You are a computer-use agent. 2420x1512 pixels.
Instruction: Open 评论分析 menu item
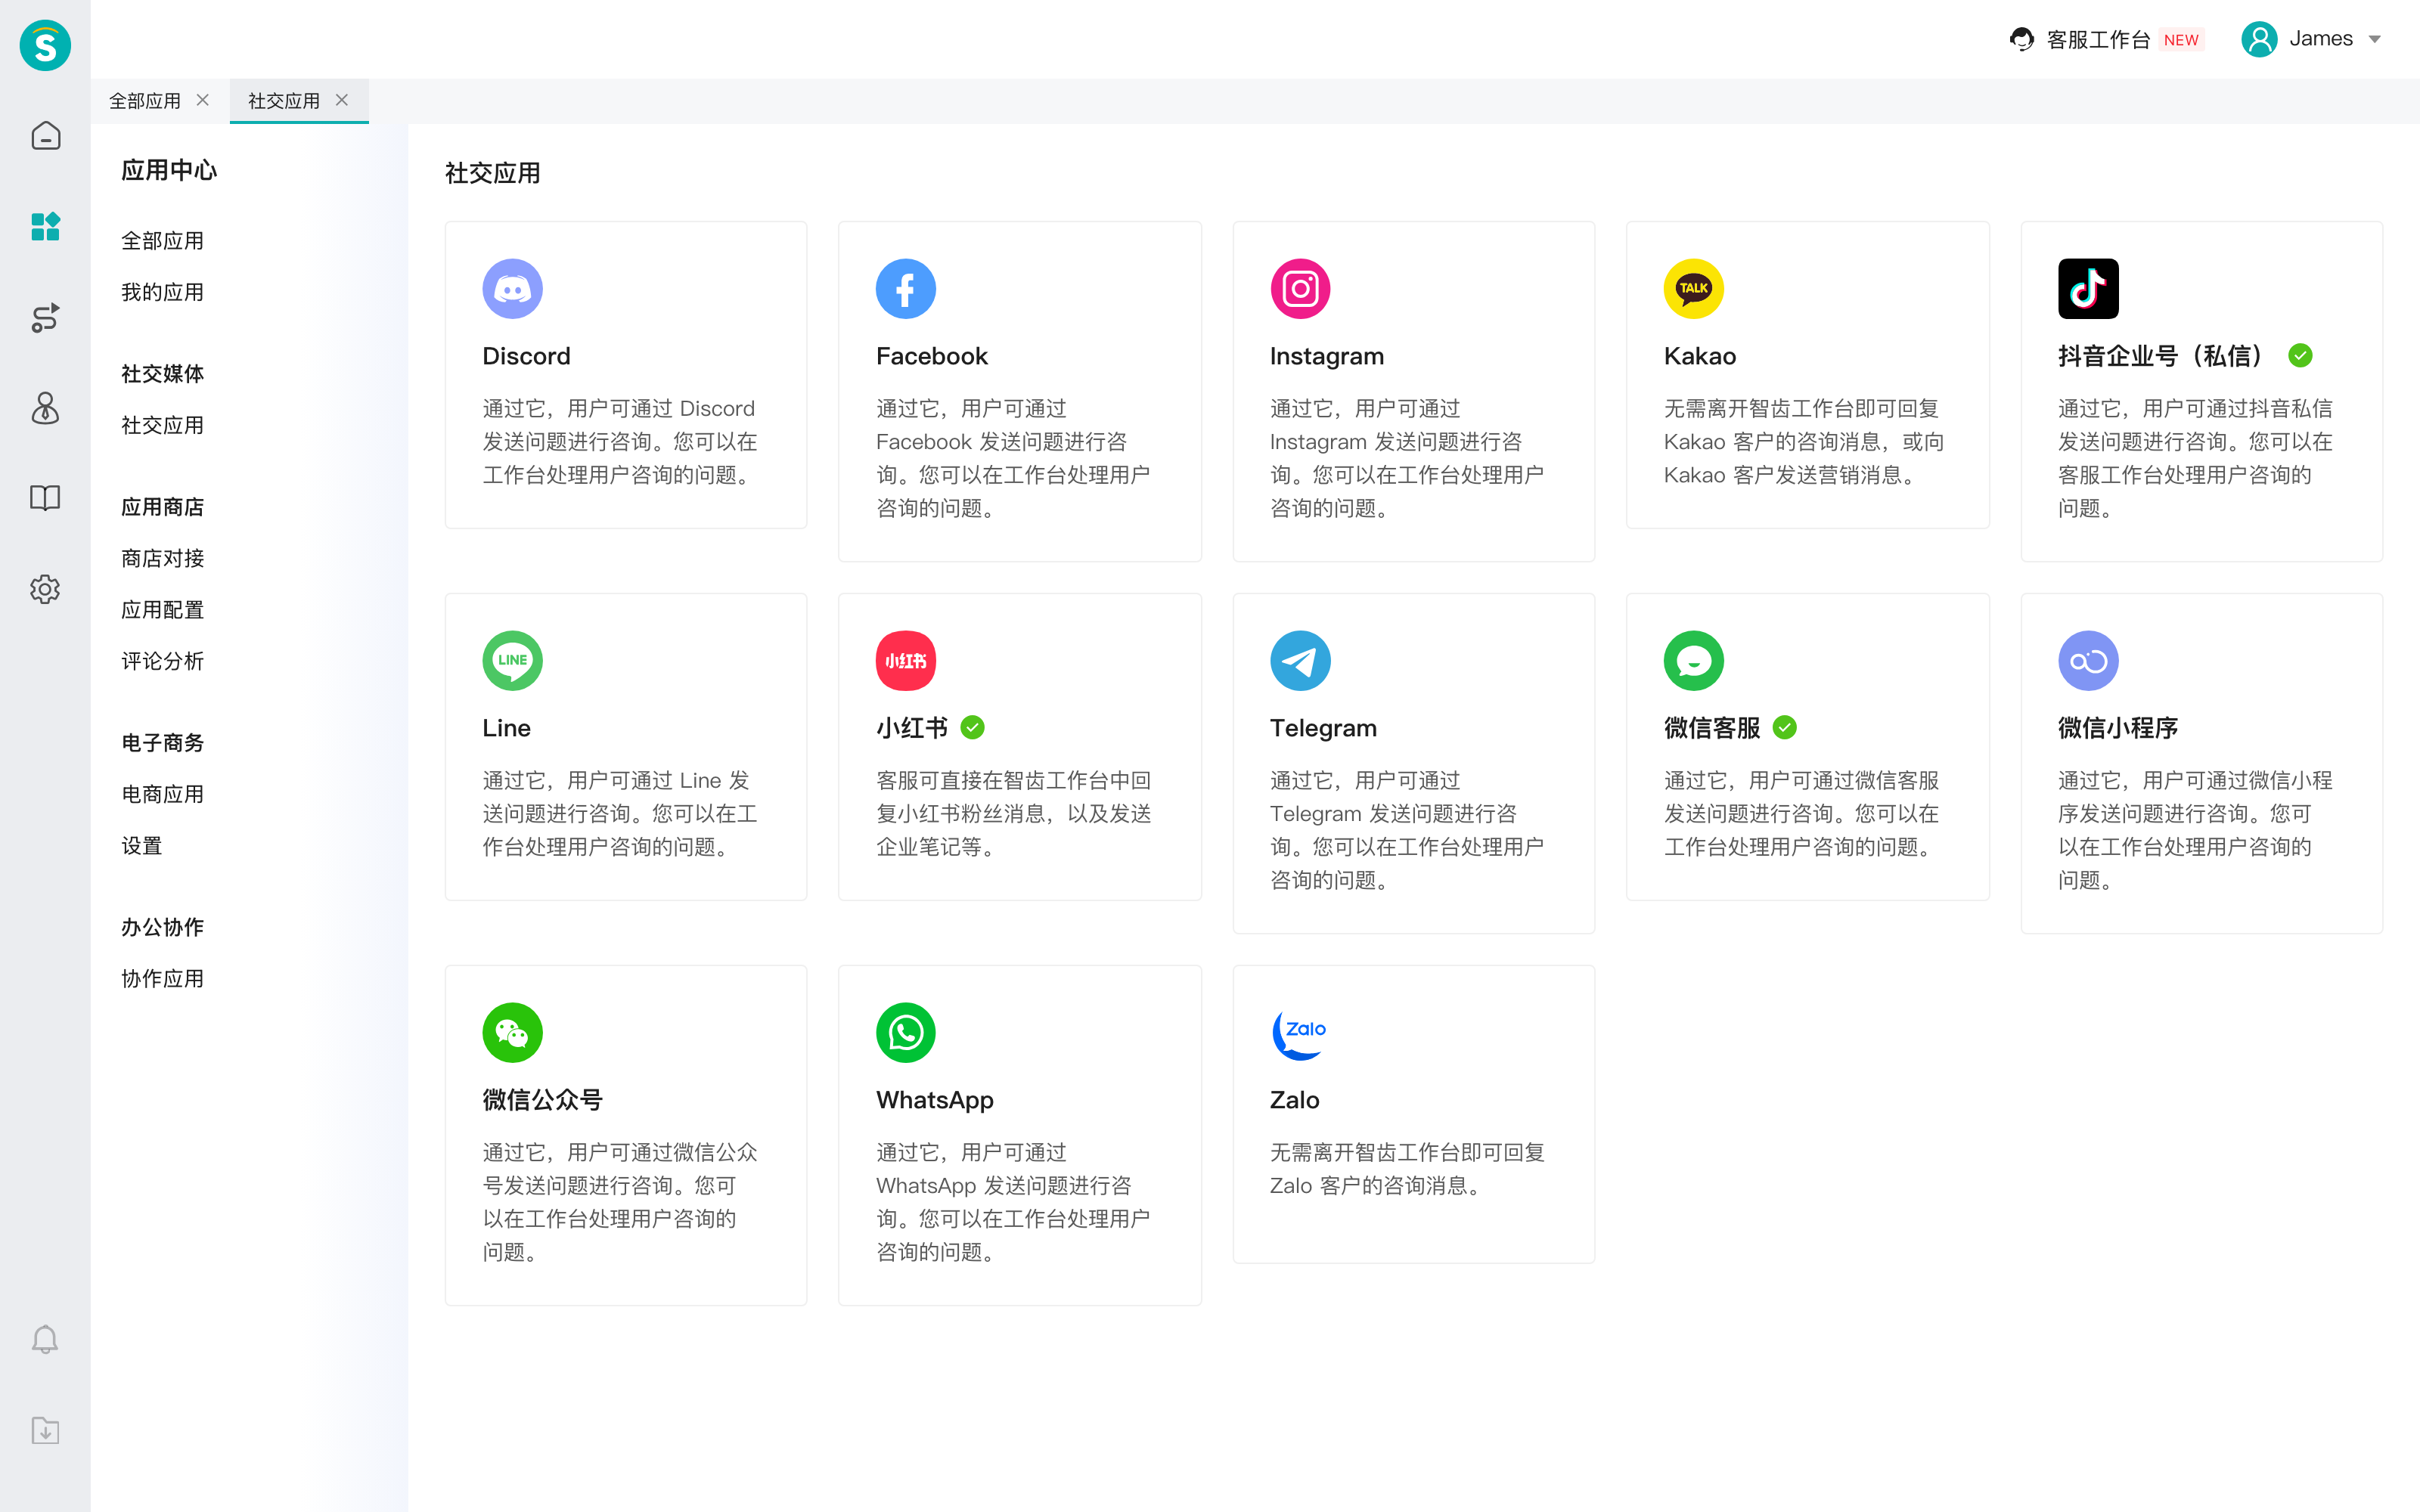pyautogui.click(x=162, y=661)
